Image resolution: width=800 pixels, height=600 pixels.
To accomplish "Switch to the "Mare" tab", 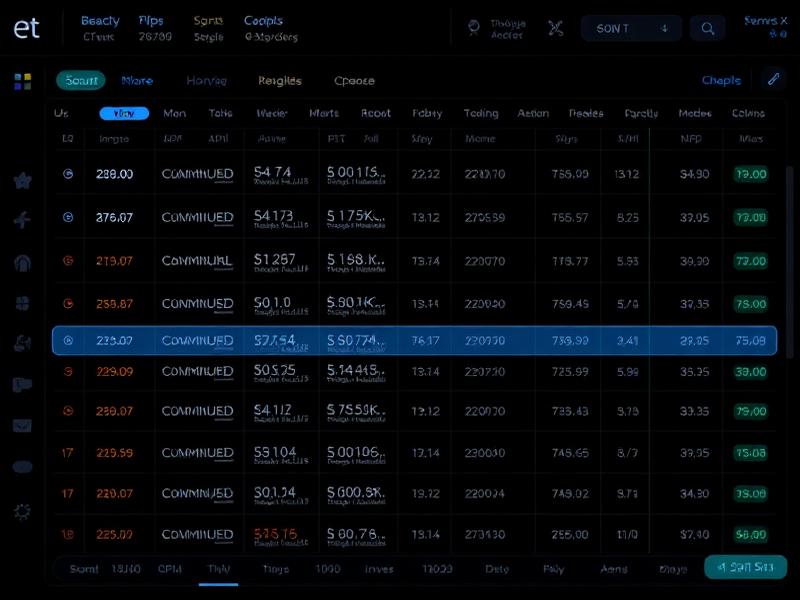I will (x=137, y=81).
